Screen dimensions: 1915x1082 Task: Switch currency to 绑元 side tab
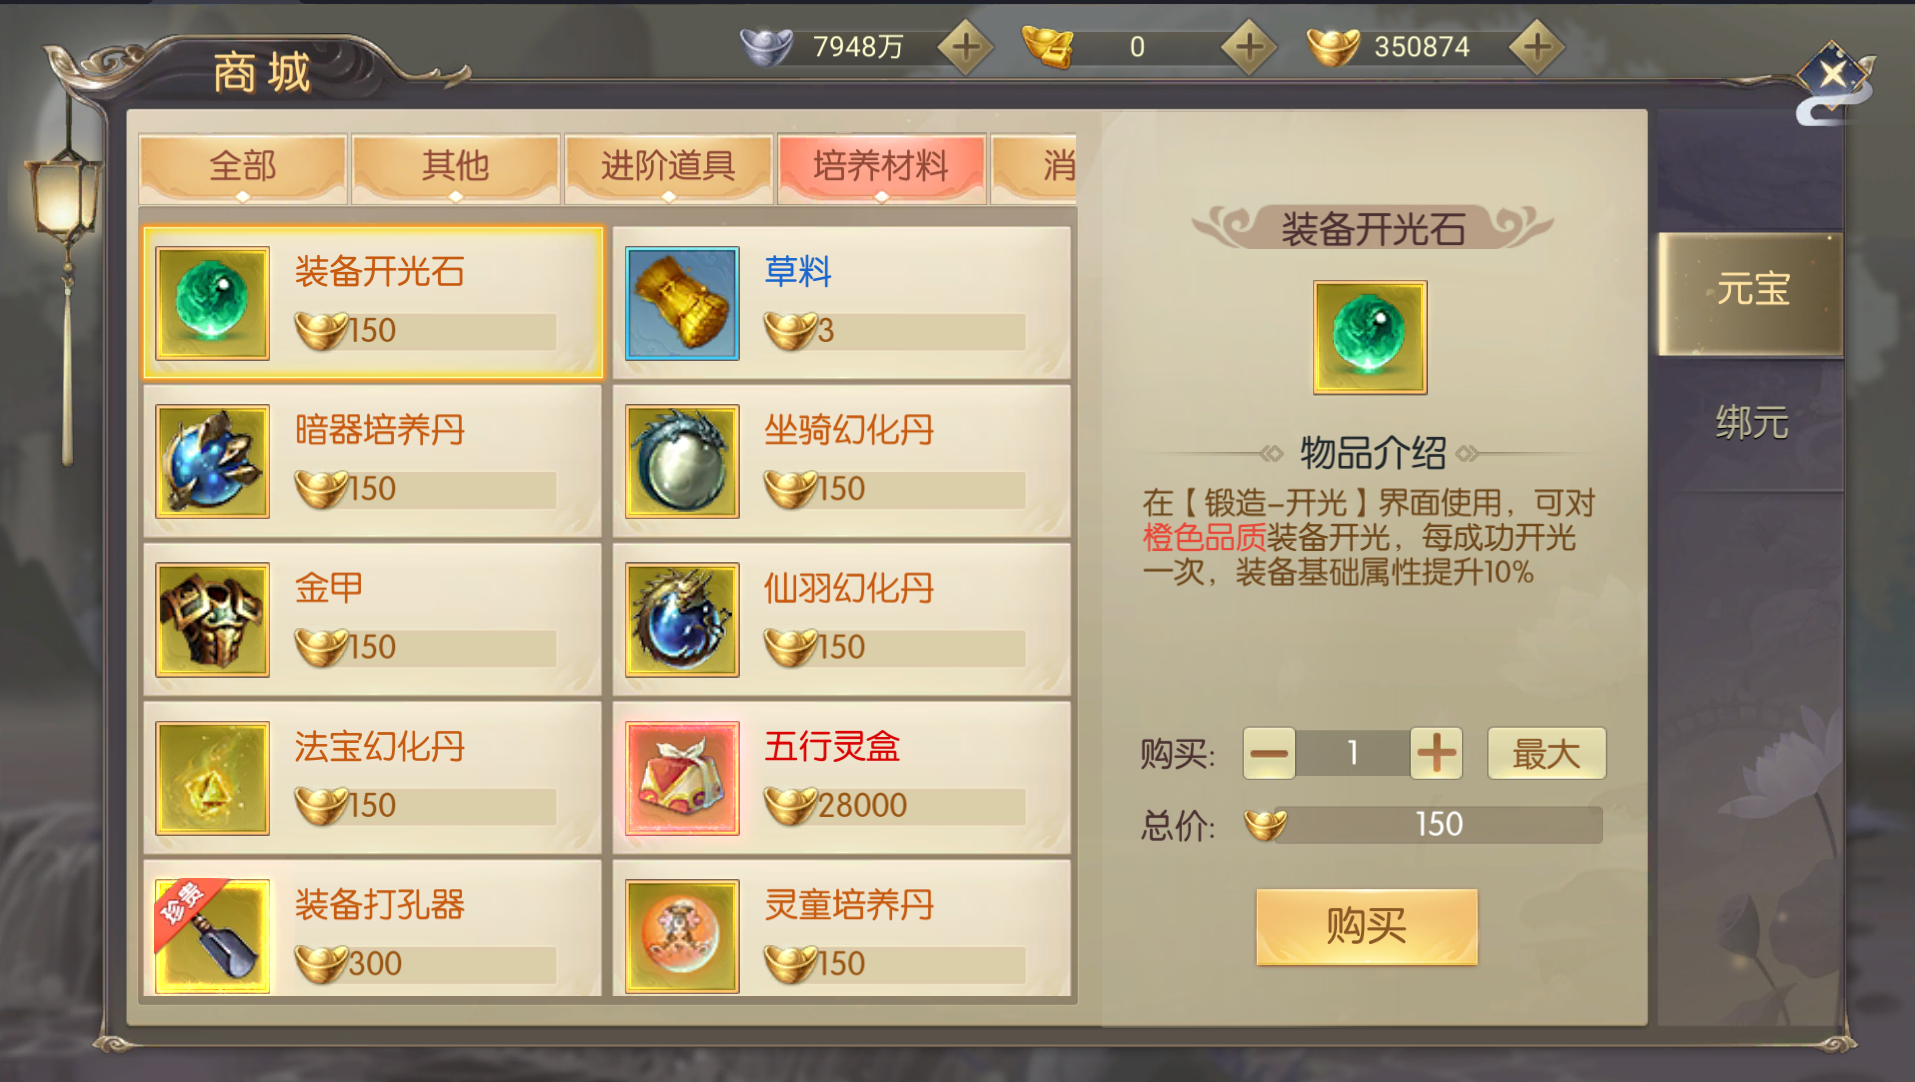1750,422
